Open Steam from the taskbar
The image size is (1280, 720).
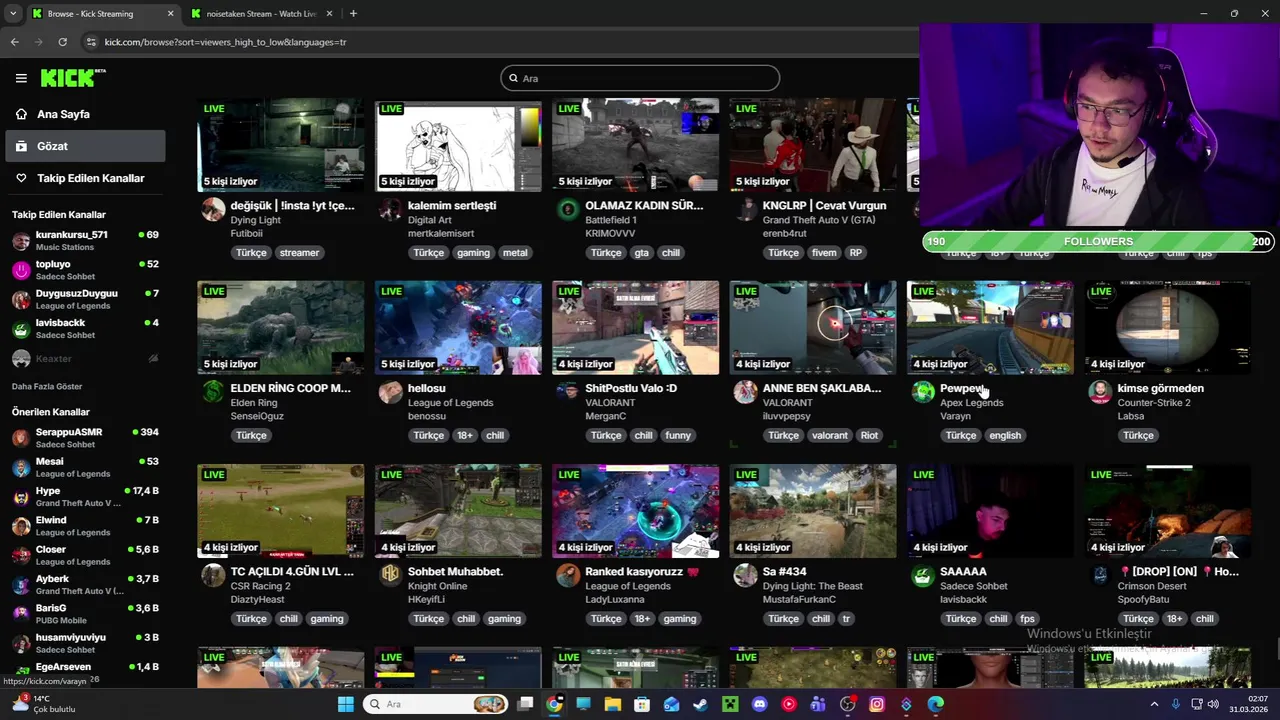click(x=700, y=704)
